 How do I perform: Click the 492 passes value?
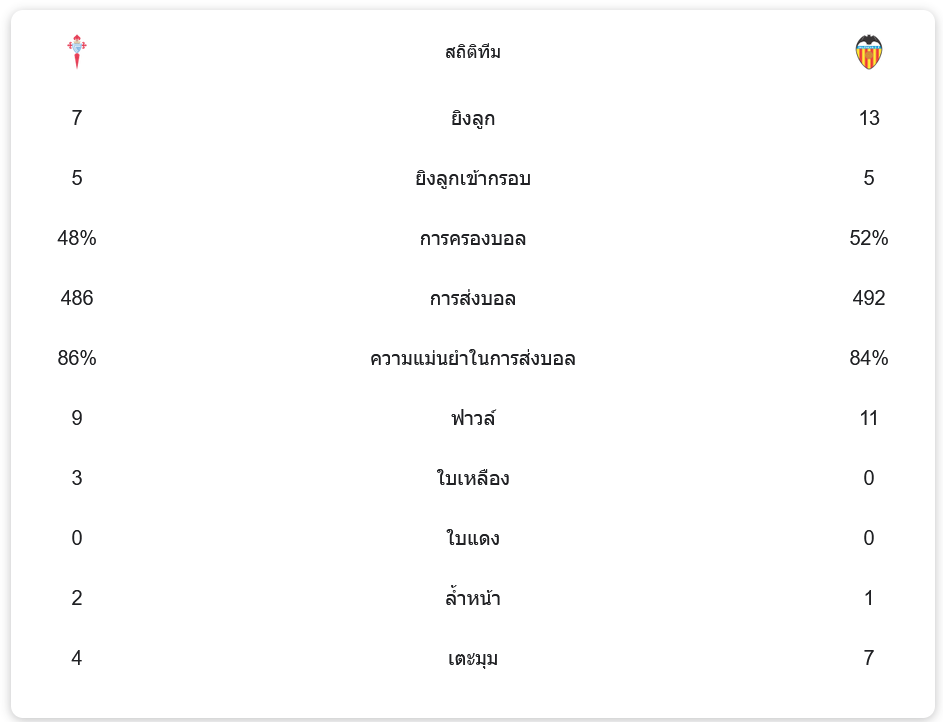pyautogui.click(x=868, y=298)
